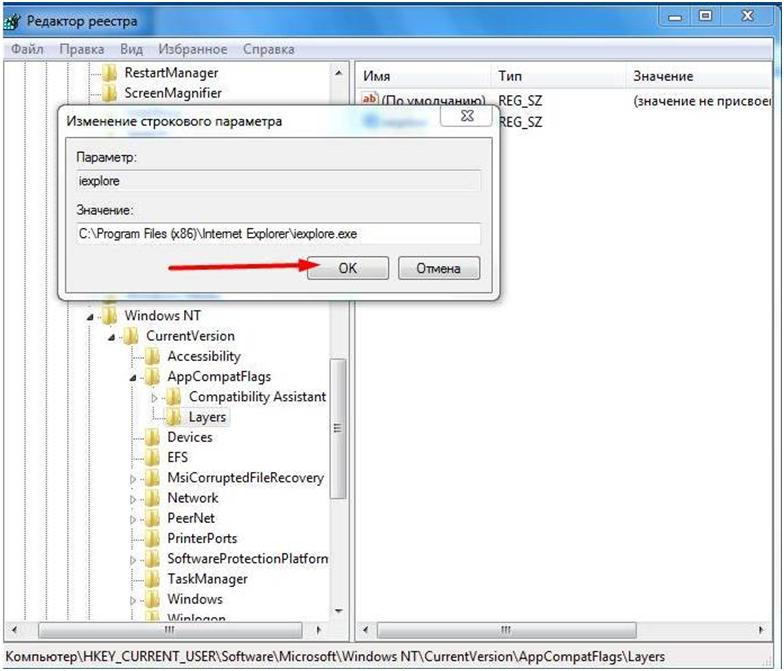This screenshot has height=671, width=784.
Task: Click the Имя column header
Action: (x=424, y=76)
